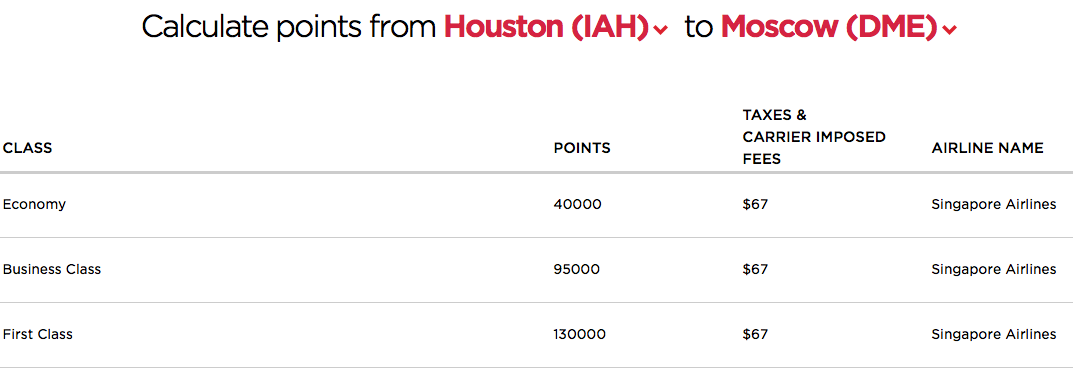Select the Economy class row
This screenshot has width=1073, height=373.
click(536, 205)
